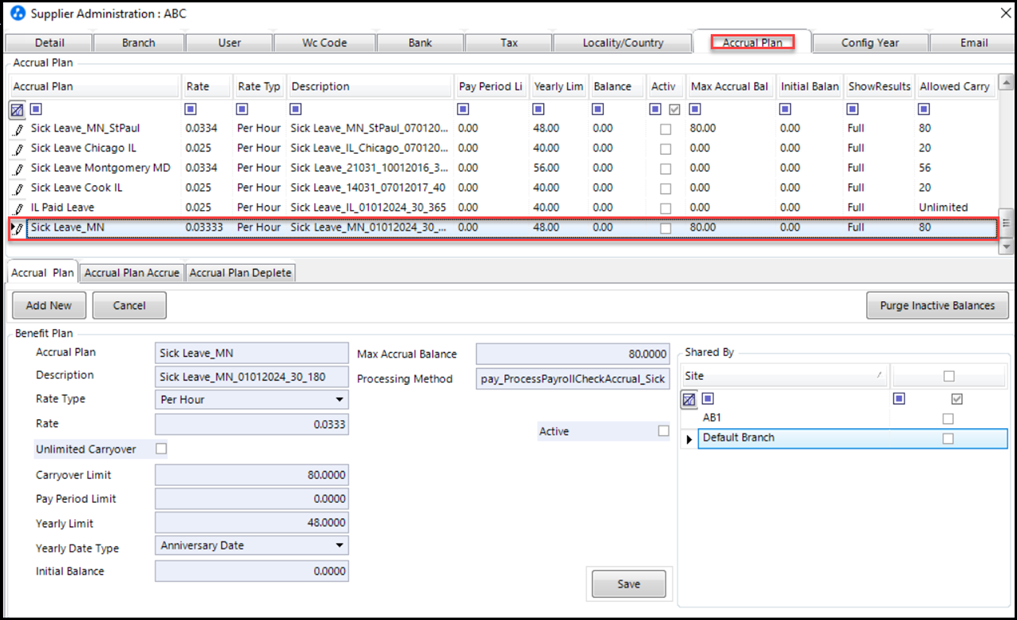This screenshot has height=620, width=1017.
Task: Switch to the Detail tab
Action: pos(49,43)
